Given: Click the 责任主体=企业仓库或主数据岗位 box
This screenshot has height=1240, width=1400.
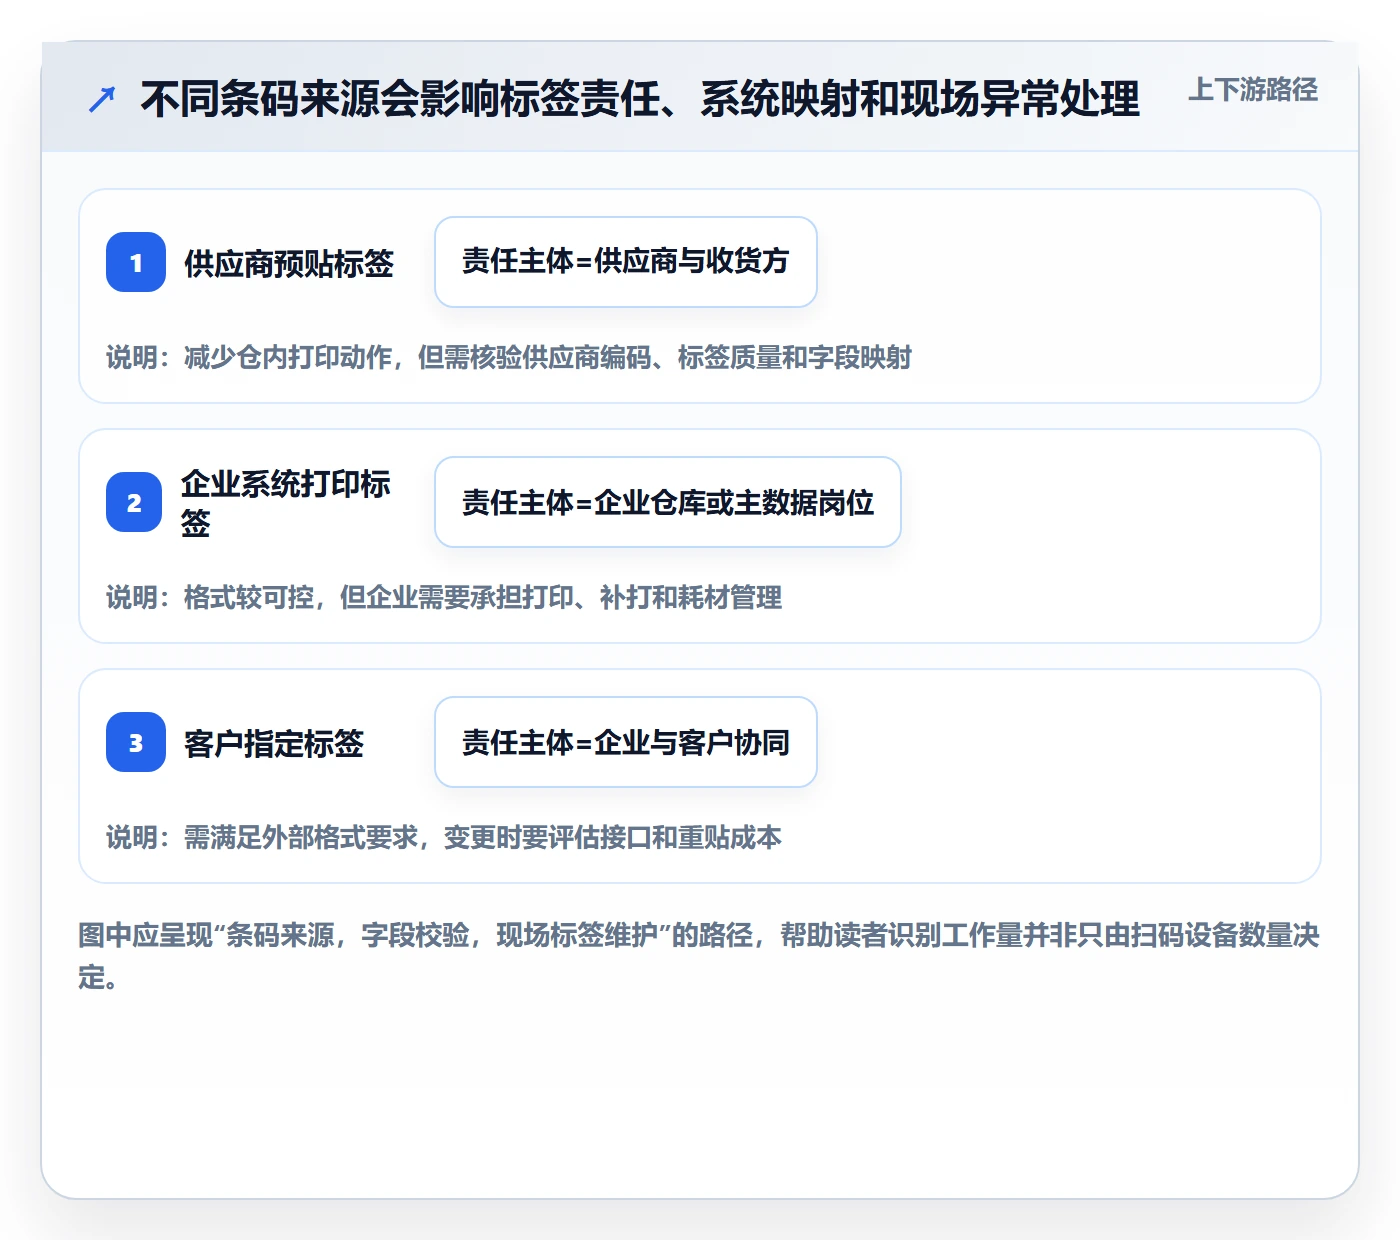Looking at the screenshot, I should click(668, 502).
